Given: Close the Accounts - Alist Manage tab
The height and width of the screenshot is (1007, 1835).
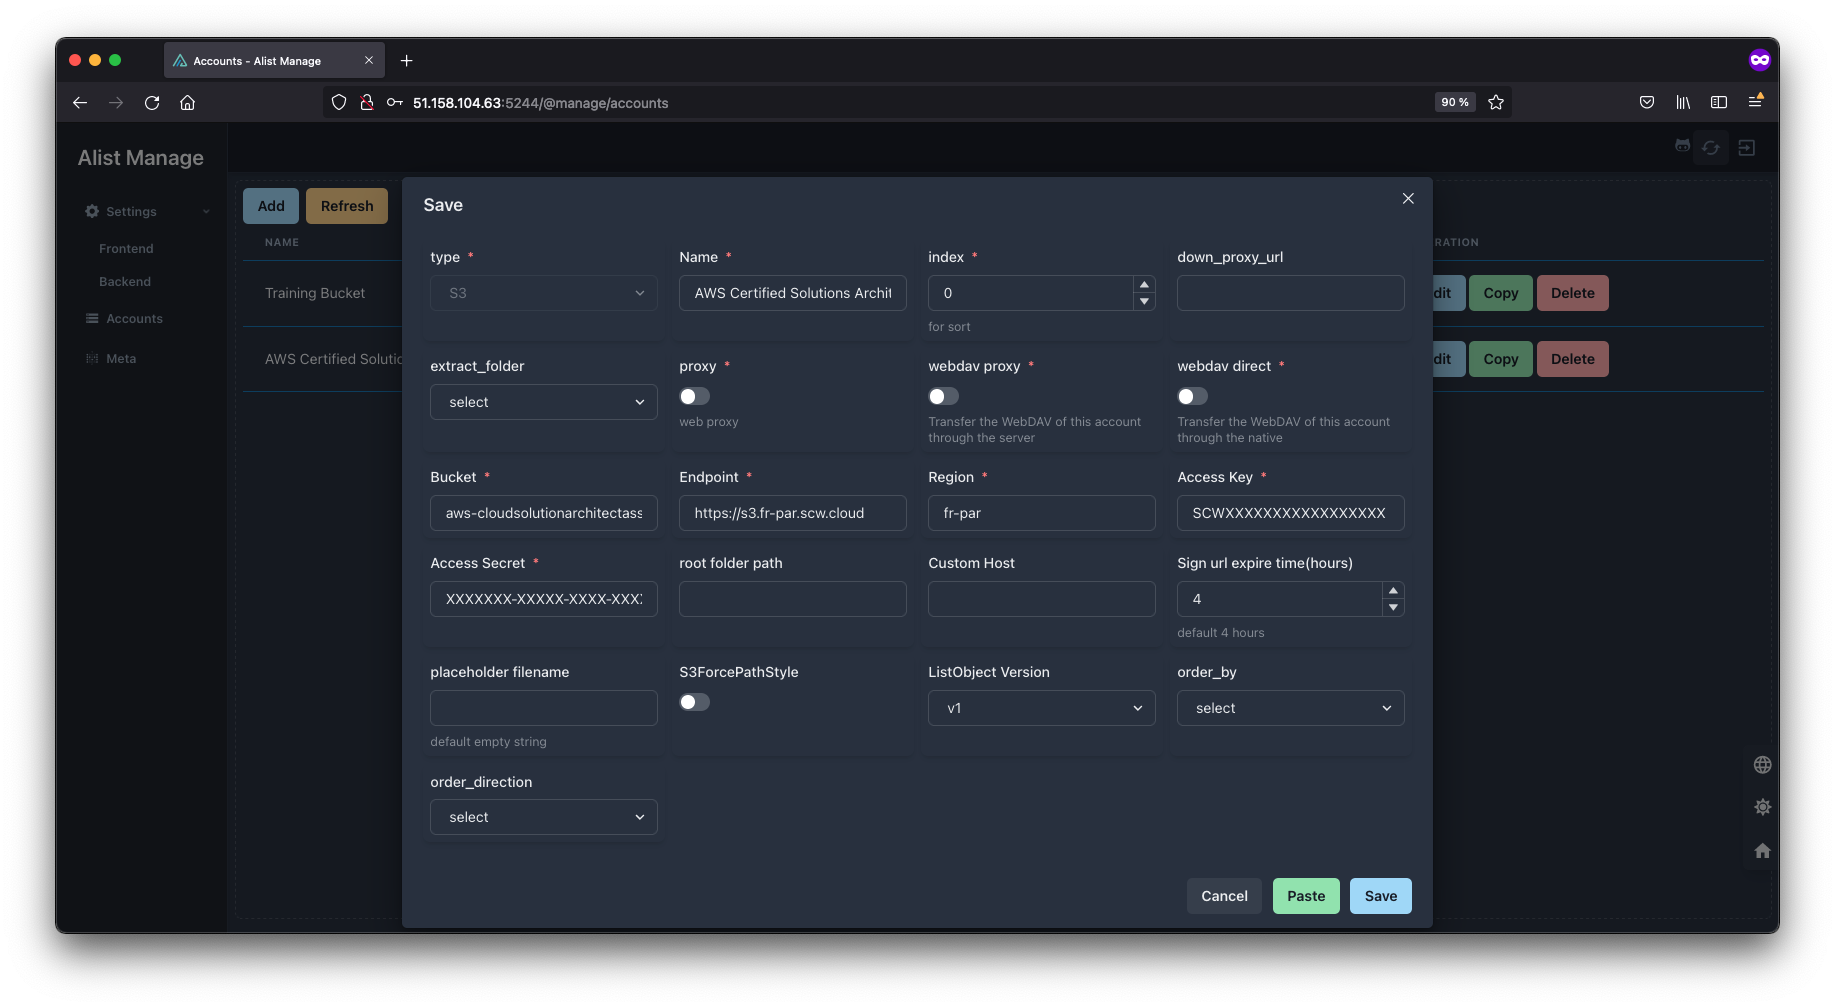Looking at the screenshot, I should pyautogui.click(x=369, y=60).
